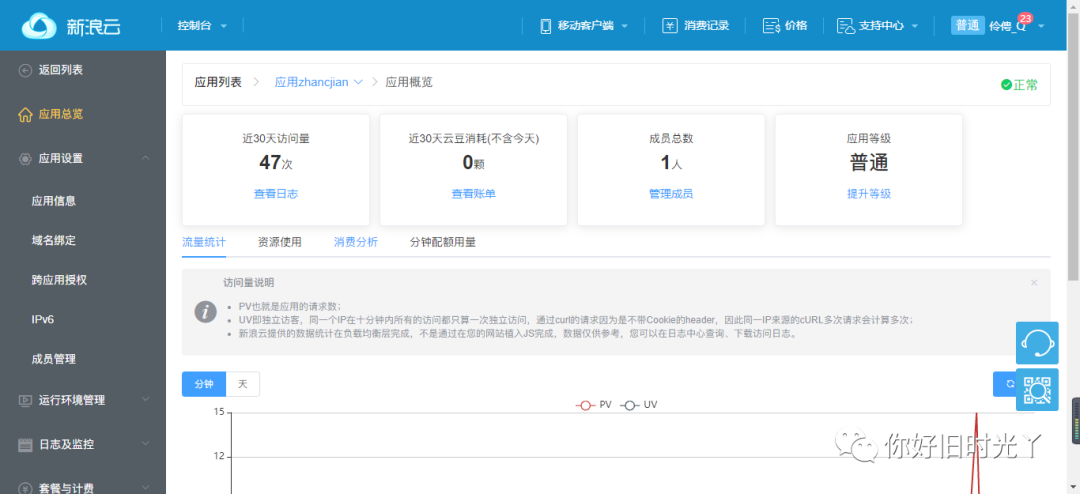Screen dimensions: 1080x494
Task: Click the gear icon beside 应用设置
Action: [x=25, y=158]
